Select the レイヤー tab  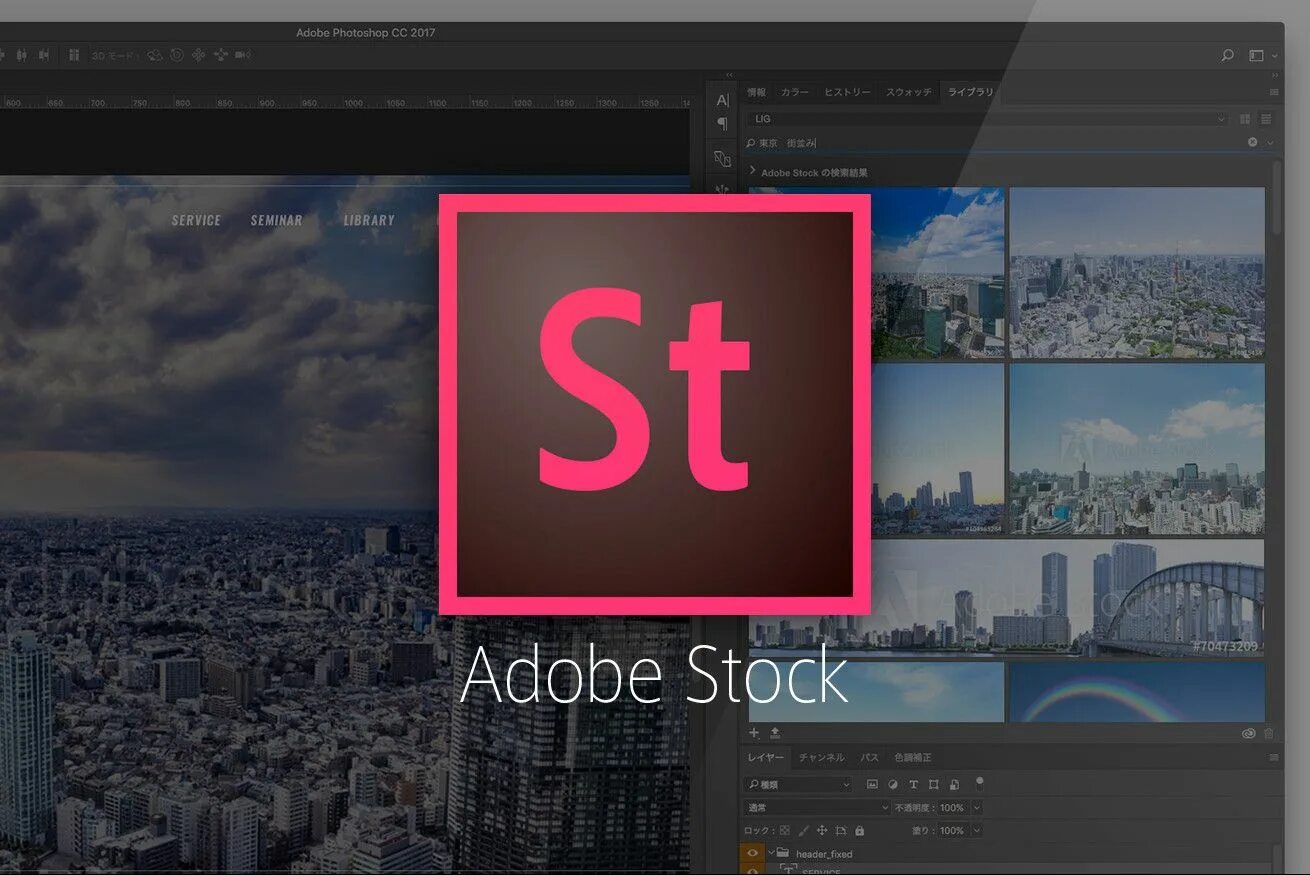tap(766, 758)
